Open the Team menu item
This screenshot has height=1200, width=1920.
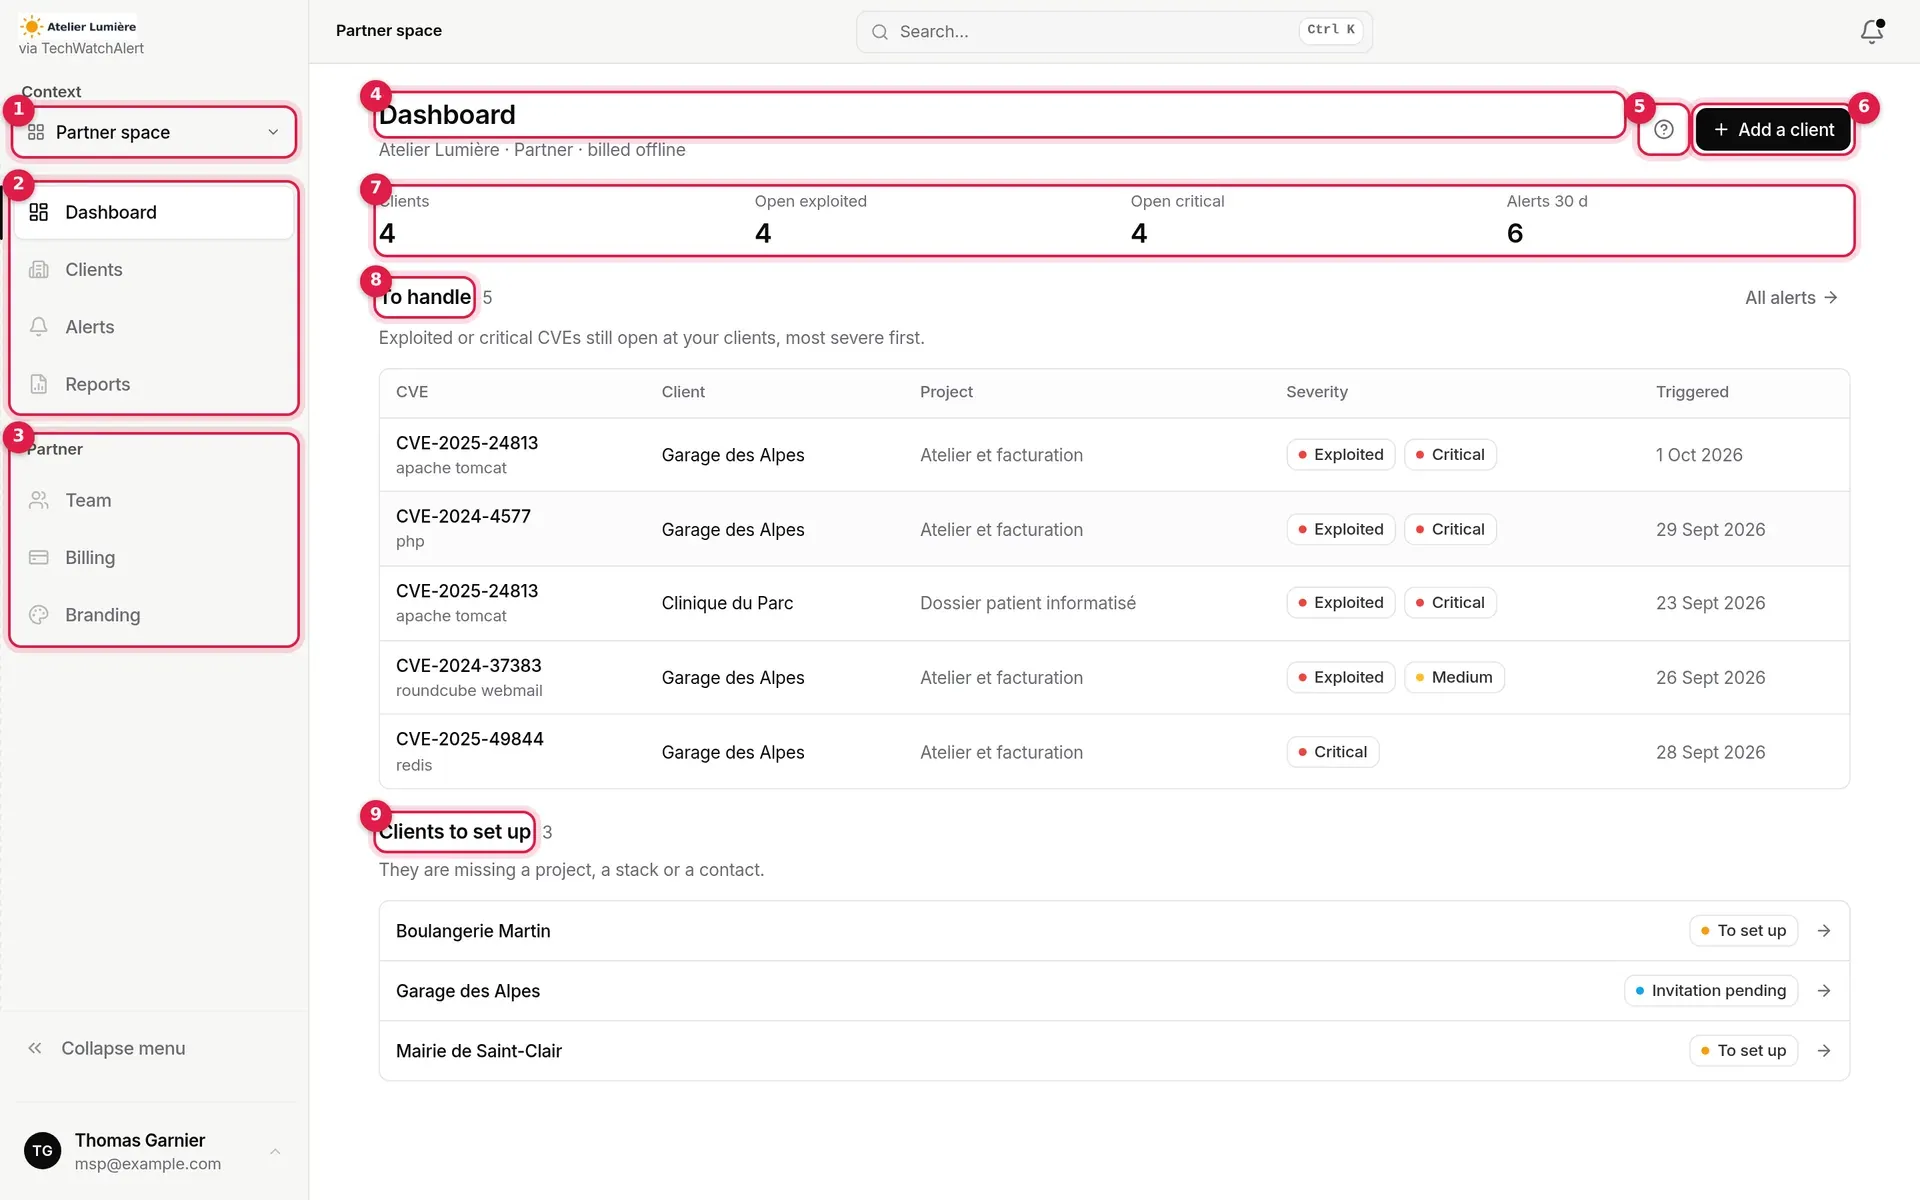[154, 500]
